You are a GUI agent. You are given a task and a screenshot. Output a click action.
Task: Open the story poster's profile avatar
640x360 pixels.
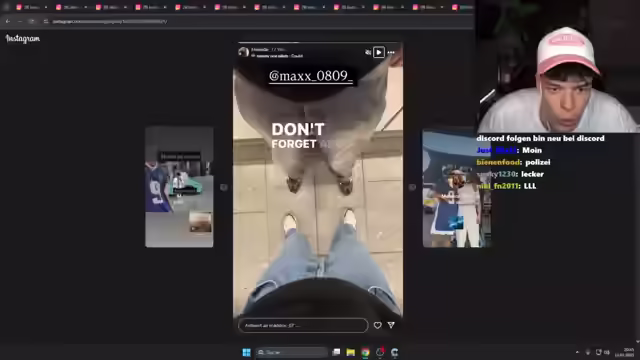pos(244,52)
